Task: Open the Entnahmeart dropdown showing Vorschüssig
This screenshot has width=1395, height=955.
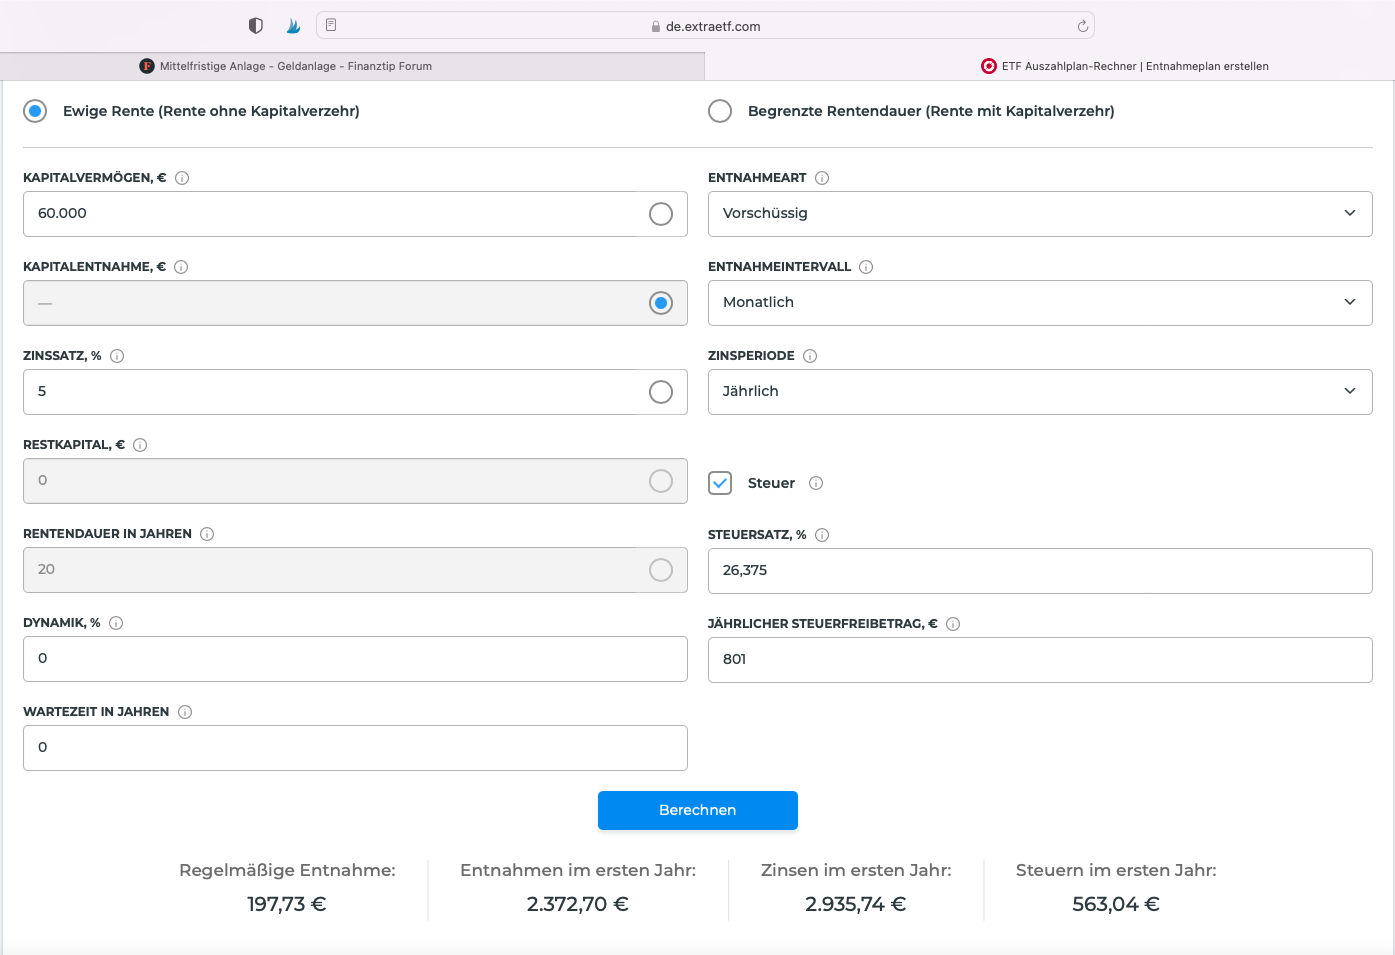Action: pyautogui.click(x=1039, y=214)
